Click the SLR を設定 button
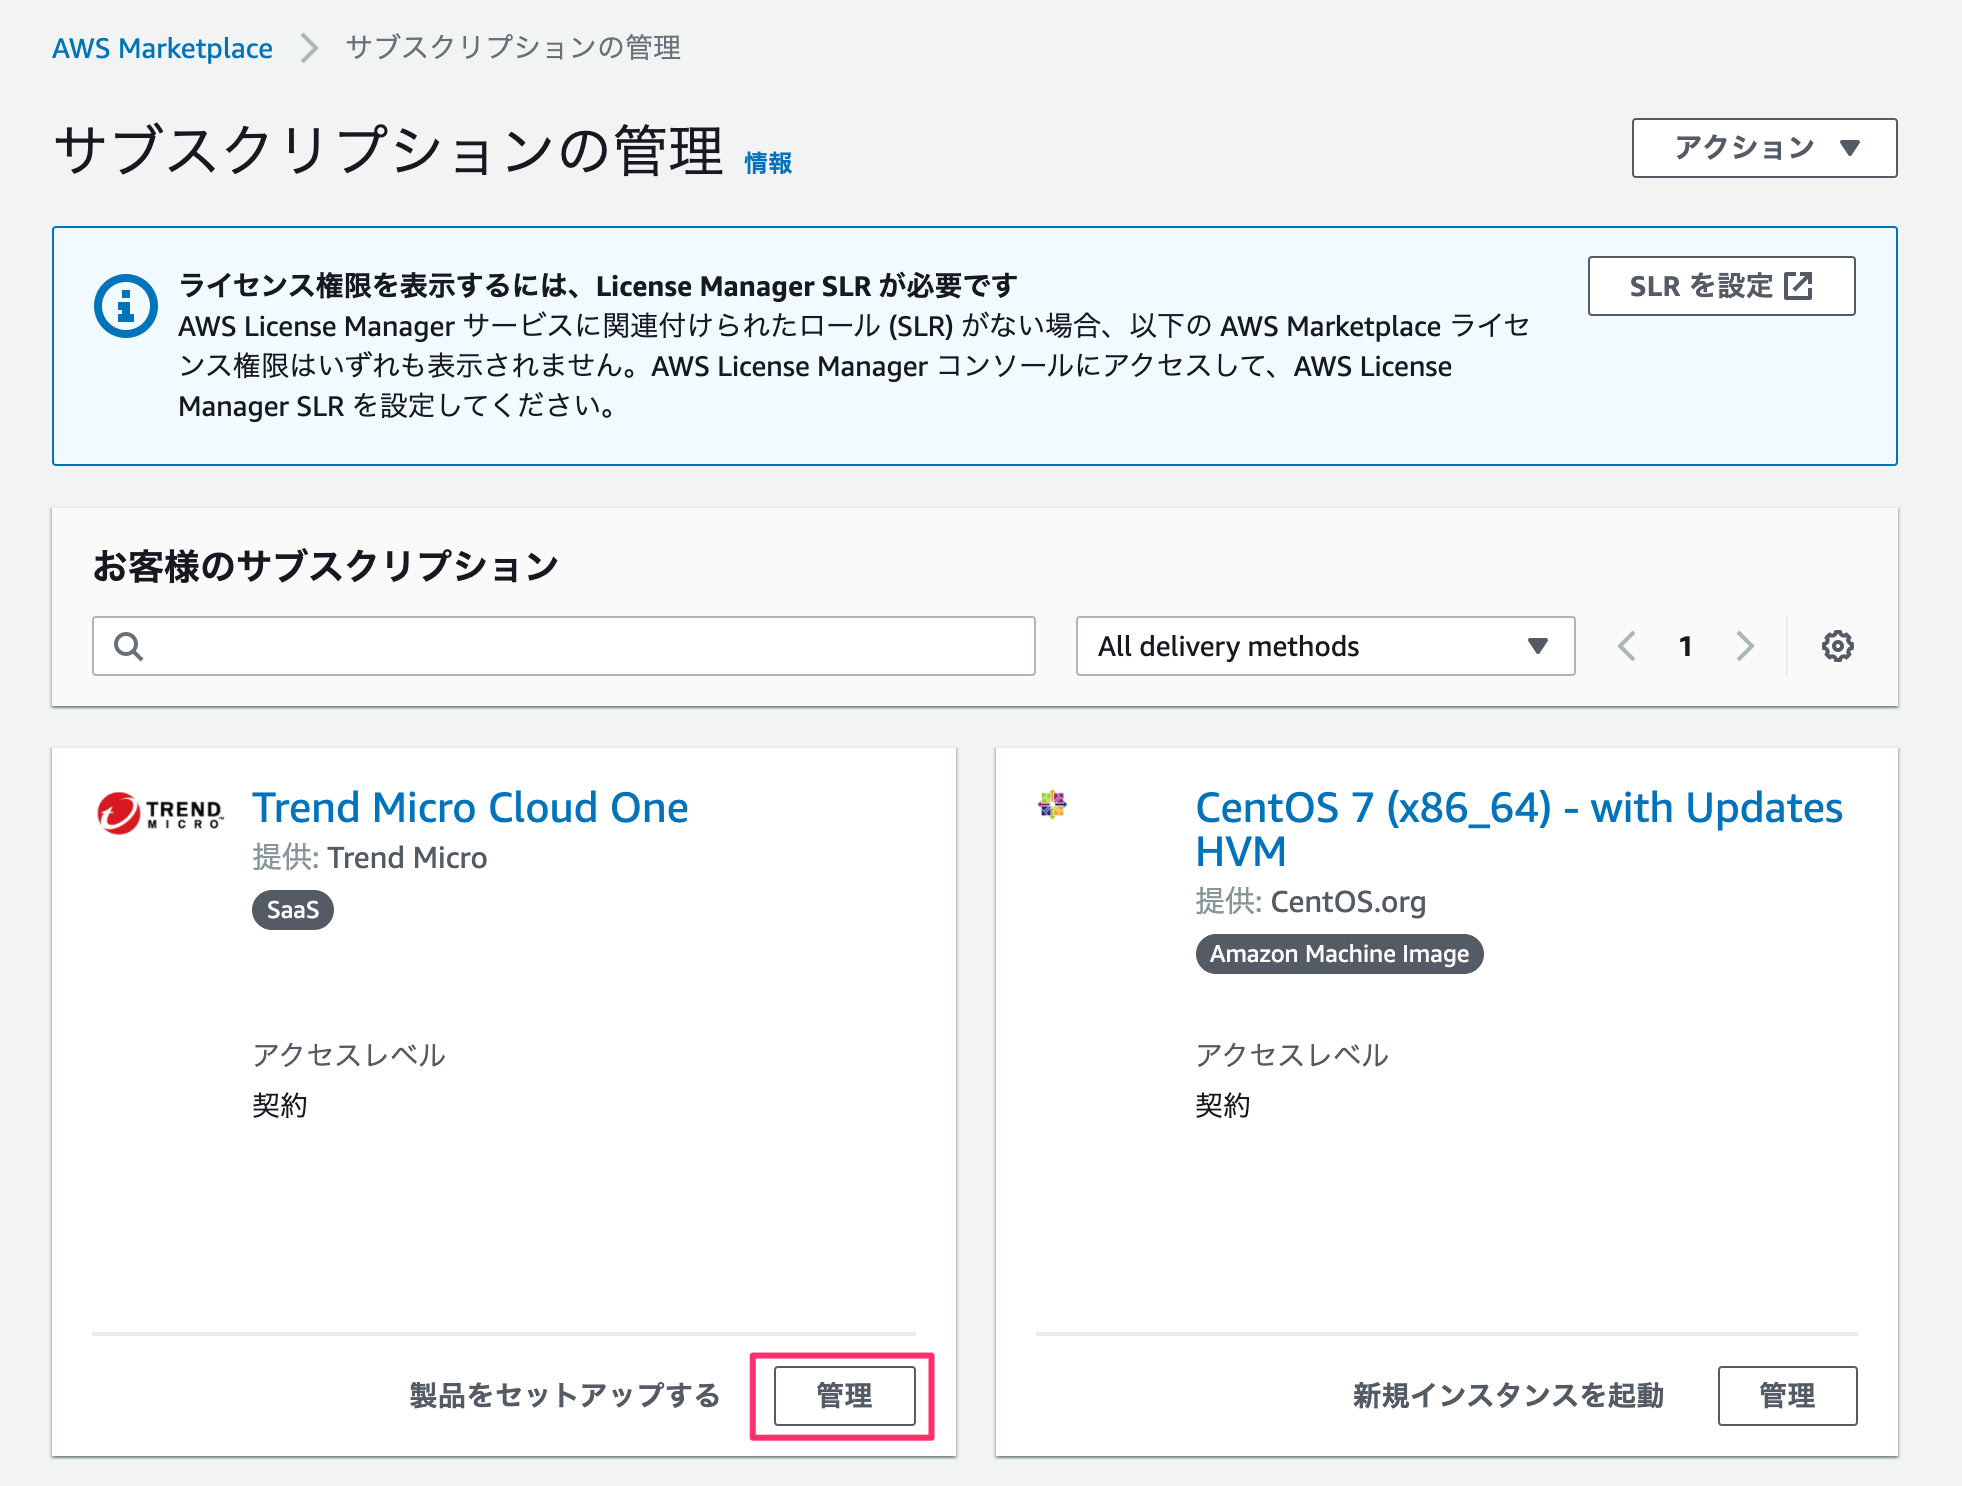The width and height of the screenshot is (1962, 1486). point(1721,285)
